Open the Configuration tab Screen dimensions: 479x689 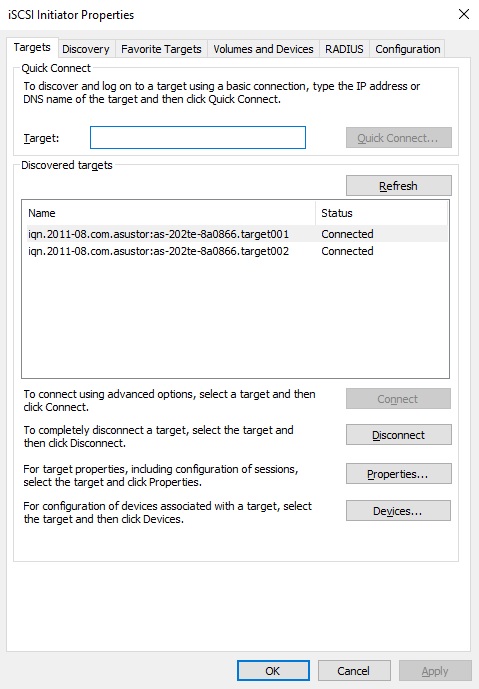tap(407, 49)
